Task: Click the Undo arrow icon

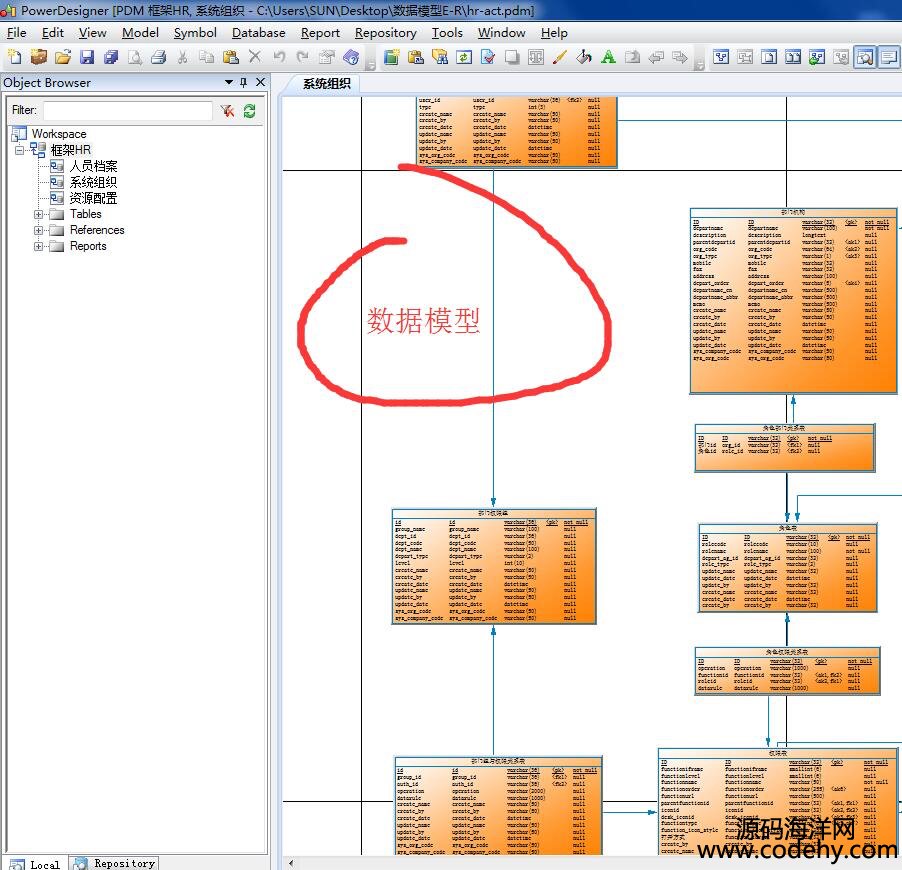Action: pos(279,57)
